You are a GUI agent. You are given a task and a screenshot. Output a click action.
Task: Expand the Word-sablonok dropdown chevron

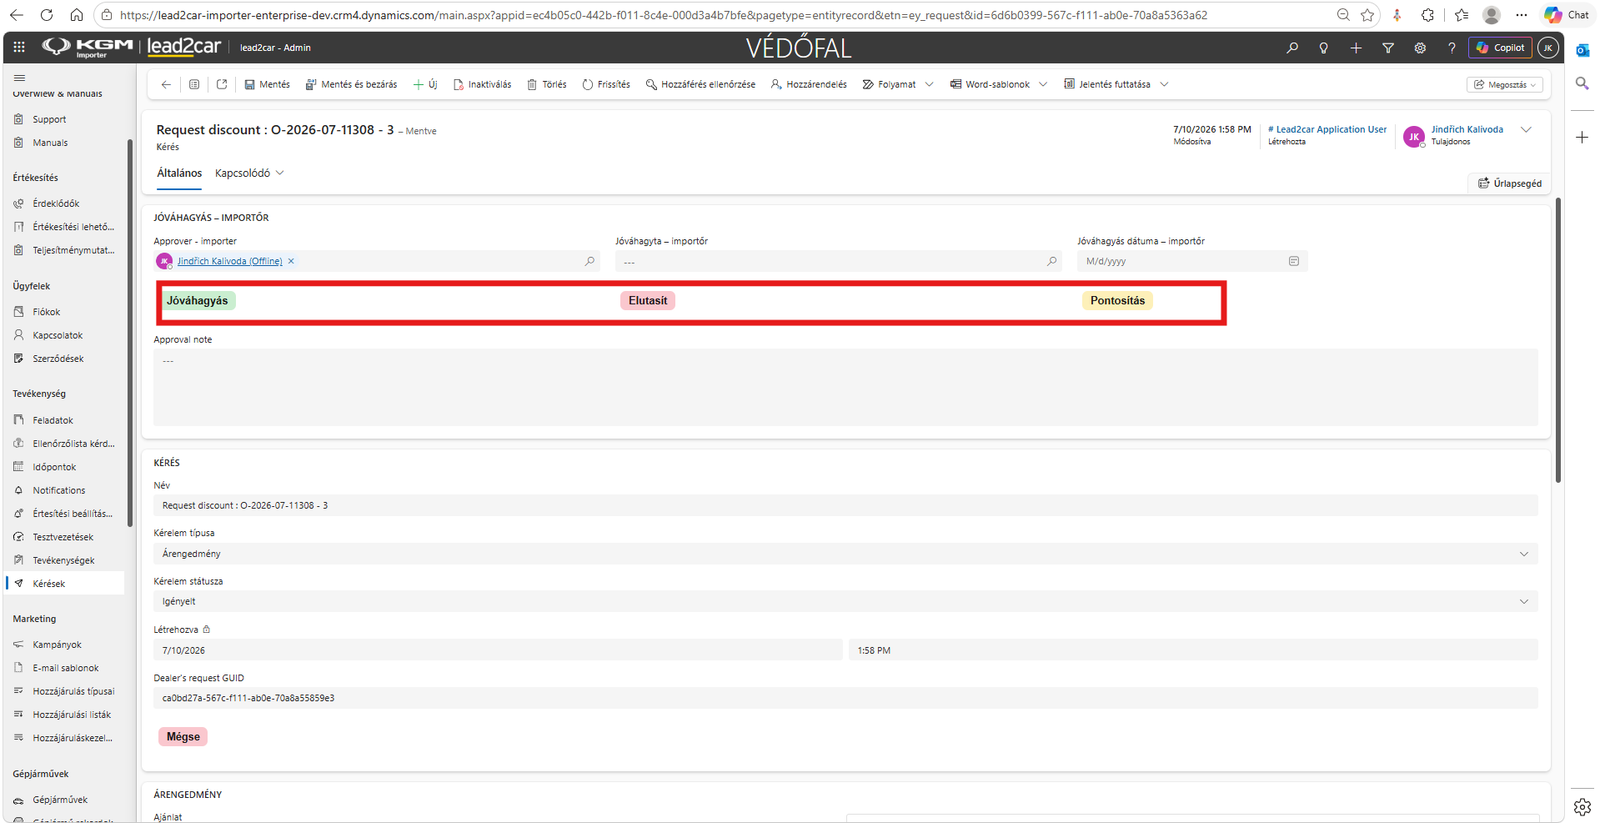click(x=1043, y=85)
